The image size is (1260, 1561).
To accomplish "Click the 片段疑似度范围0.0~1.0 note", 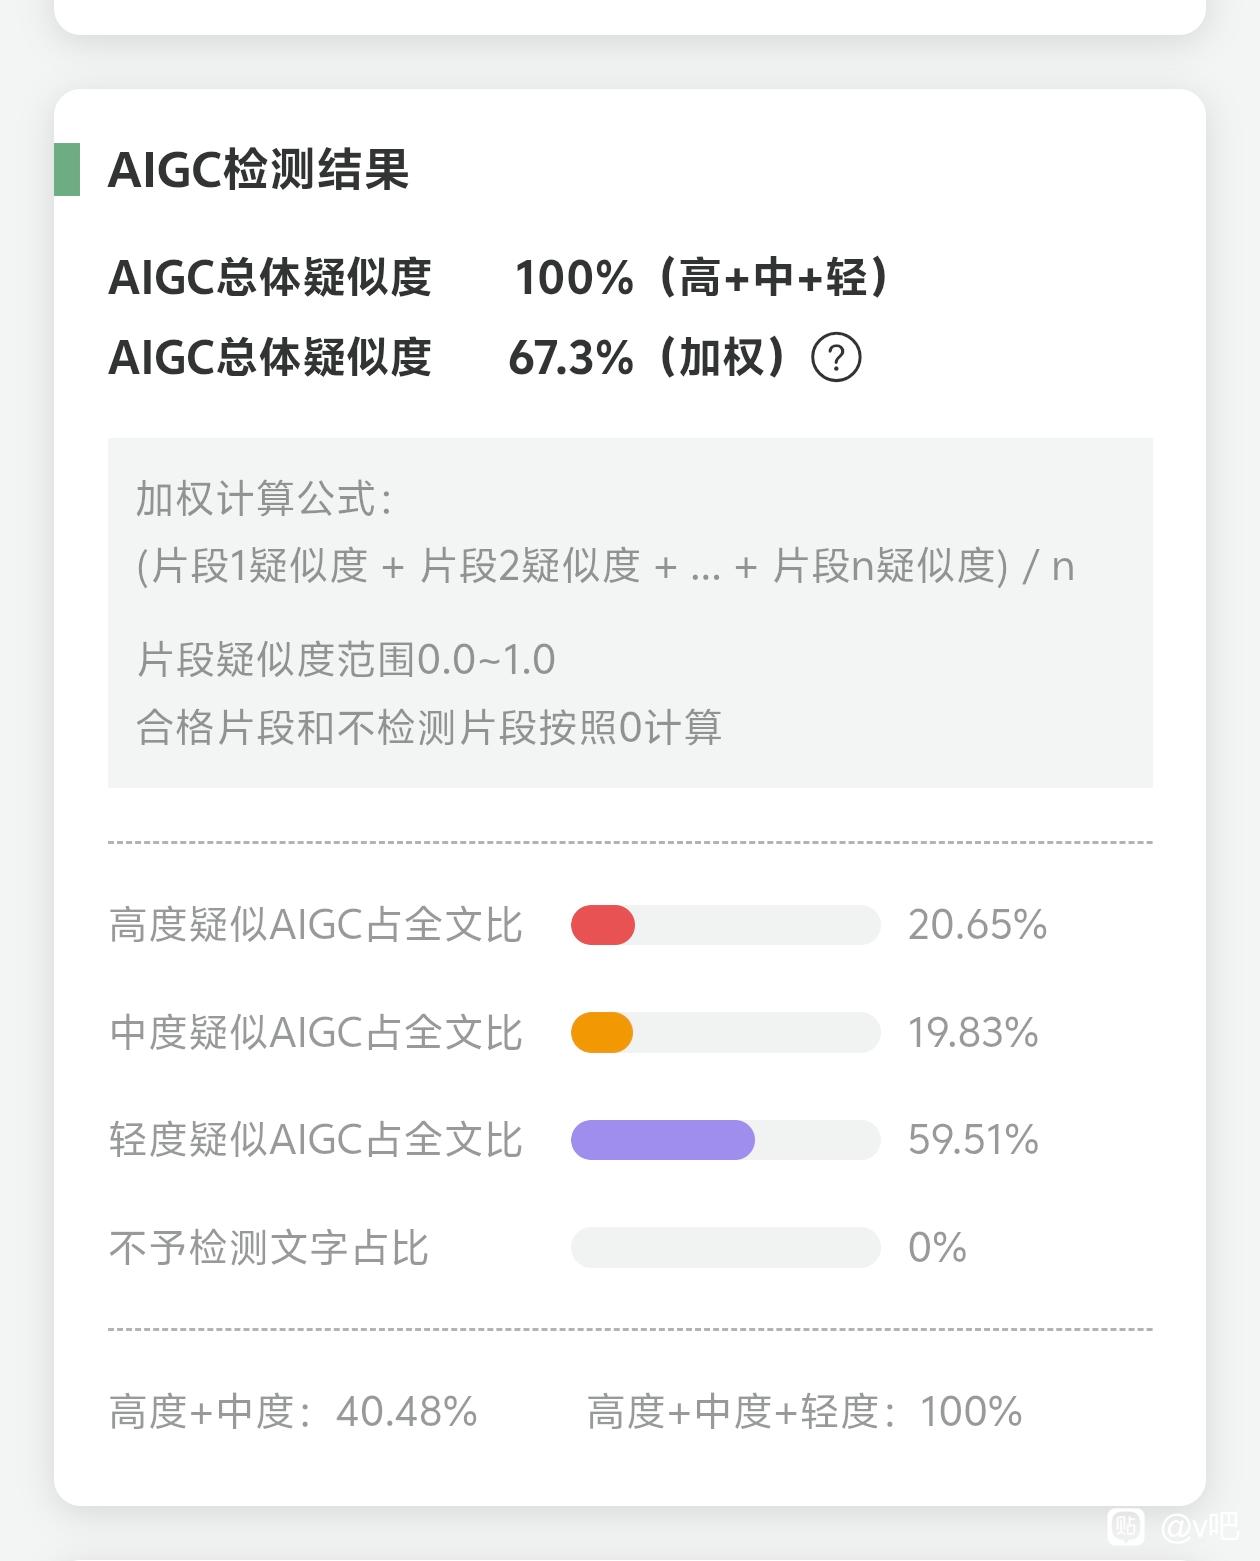I will pyautogui.click(x=345, y=660).
